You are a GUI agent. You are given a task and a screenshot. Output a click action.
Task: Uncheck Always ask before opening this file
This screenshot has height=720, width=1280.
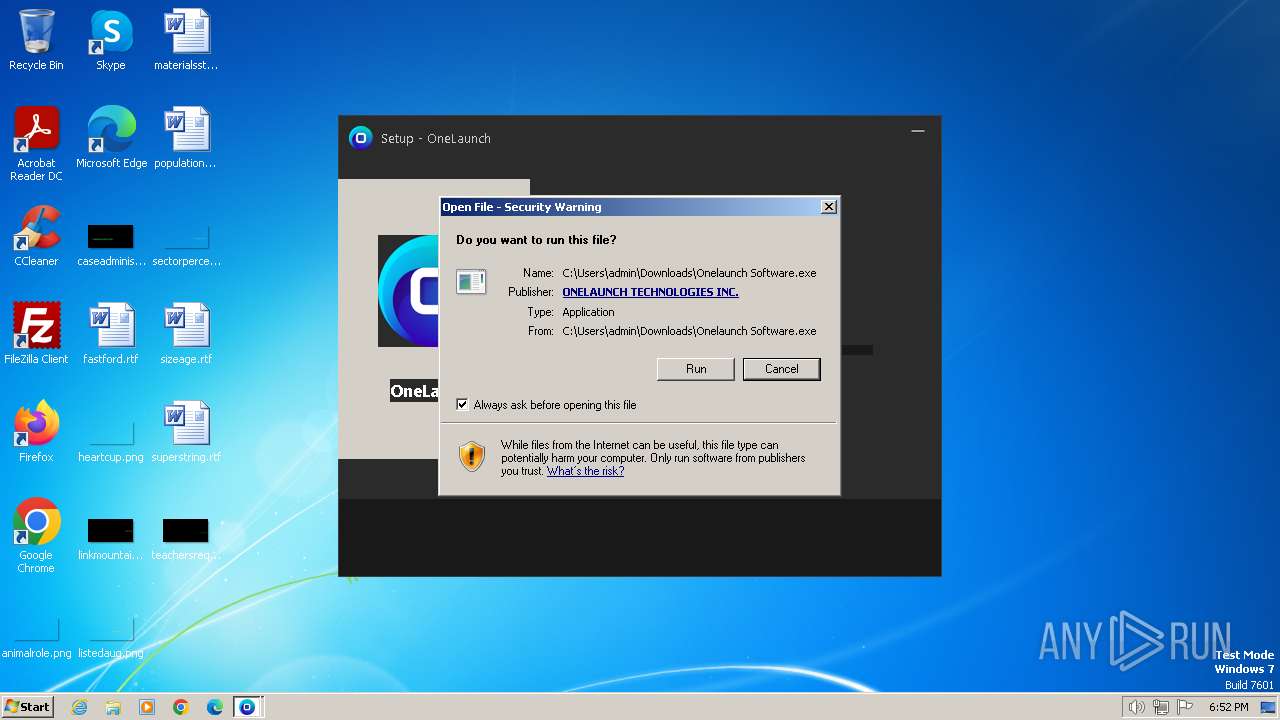click(462, 405)
